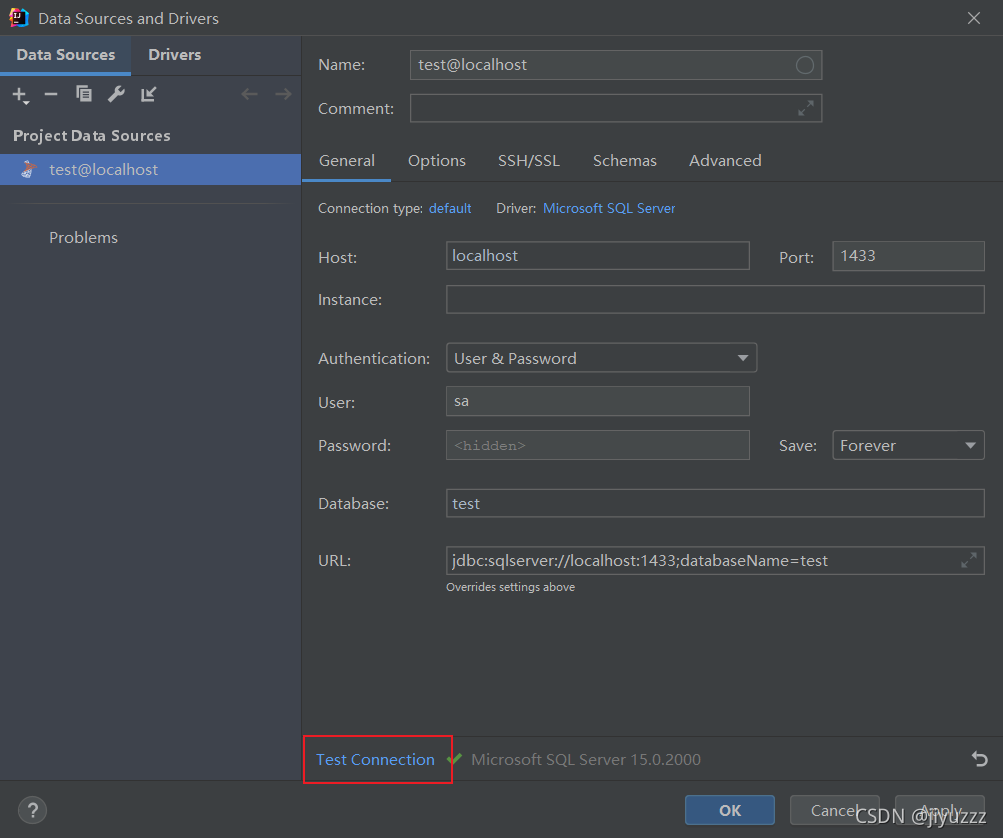Open the Advanced tab
This screenshot has height=838, width=1003.
click(x=725, y=161)
